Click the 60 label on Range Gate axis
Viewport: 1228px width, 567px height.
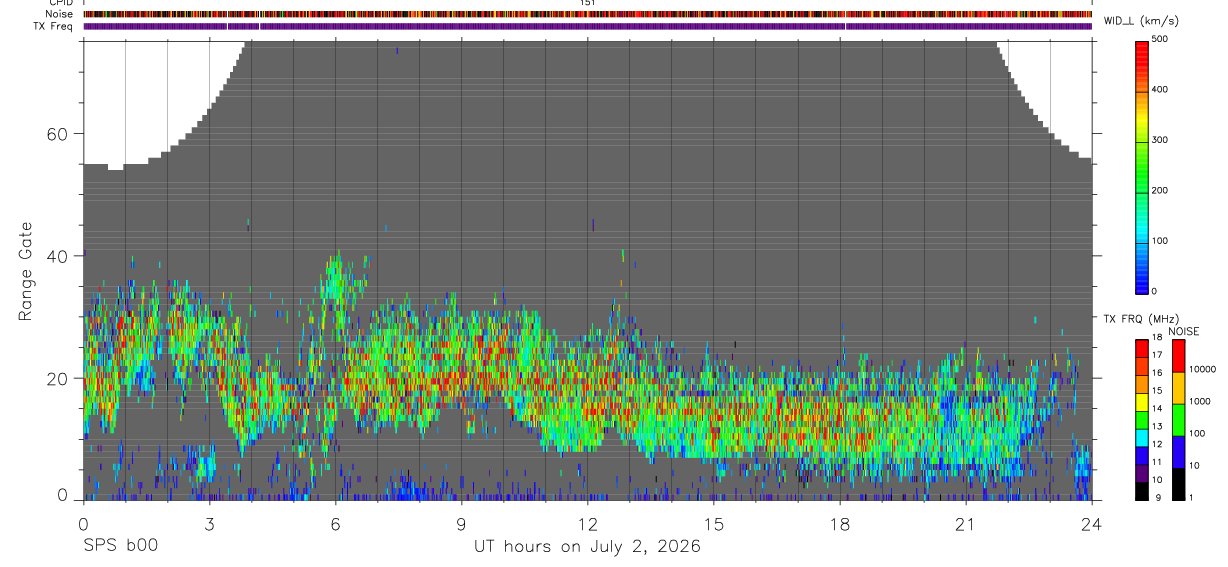pyautogui.click(x=58, y=134)
